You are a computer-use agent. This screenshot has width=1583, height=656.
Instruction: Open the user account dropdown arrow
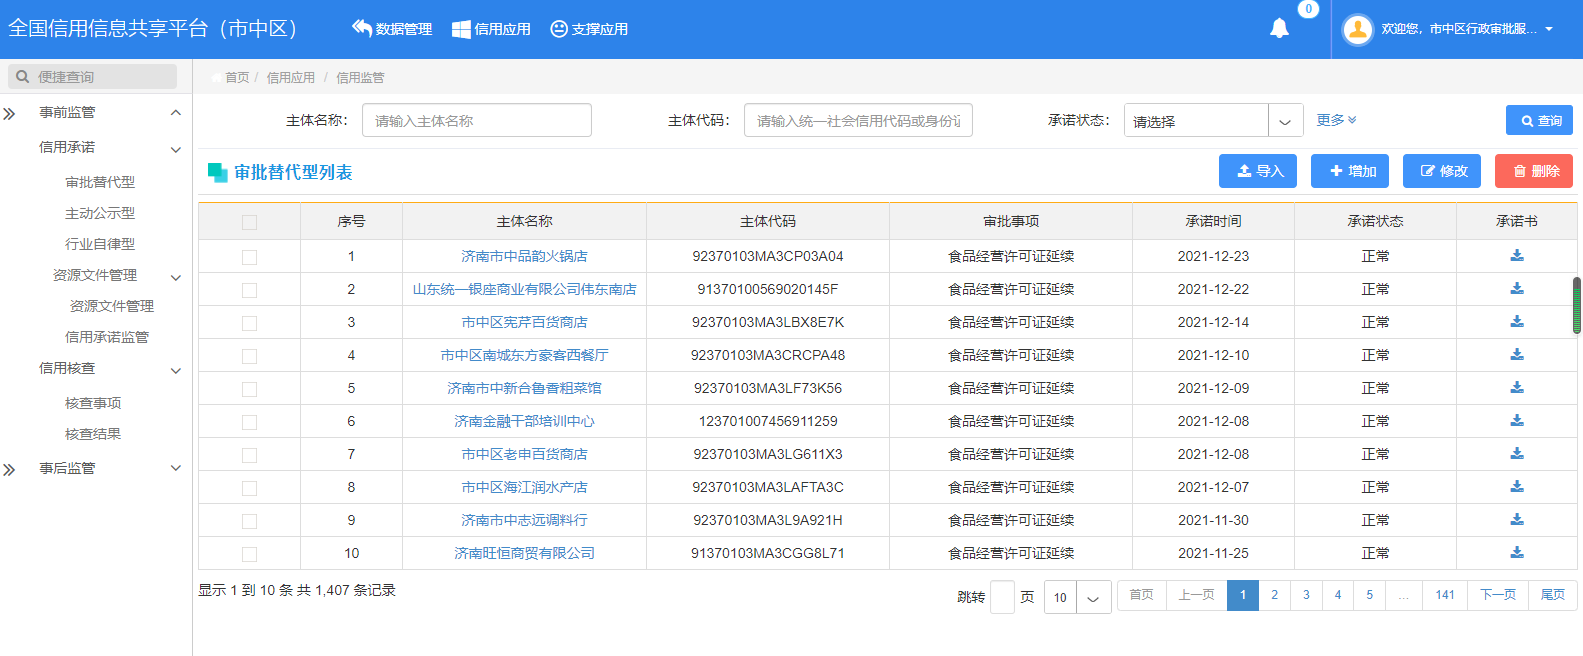pyautogui.click(x=1549, y=29)
